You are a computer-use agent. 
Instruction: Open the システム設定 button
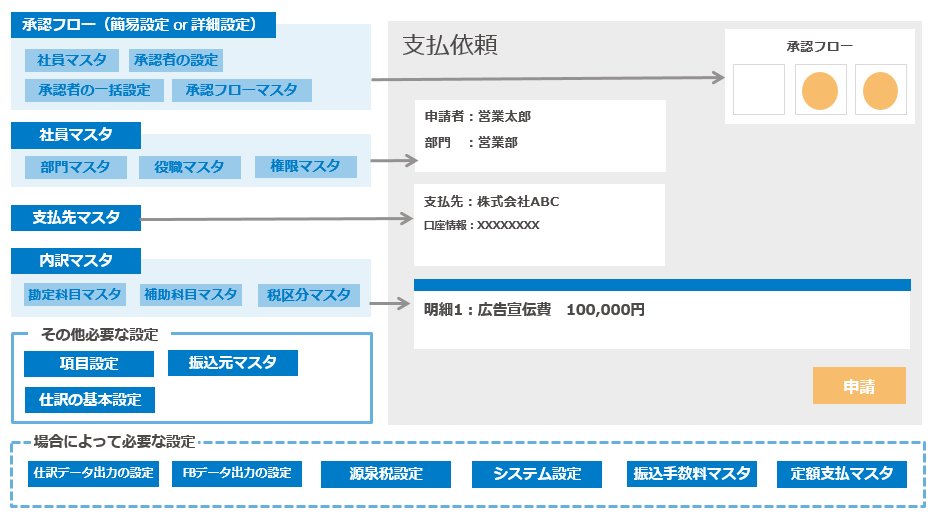[x=536, y=474]
